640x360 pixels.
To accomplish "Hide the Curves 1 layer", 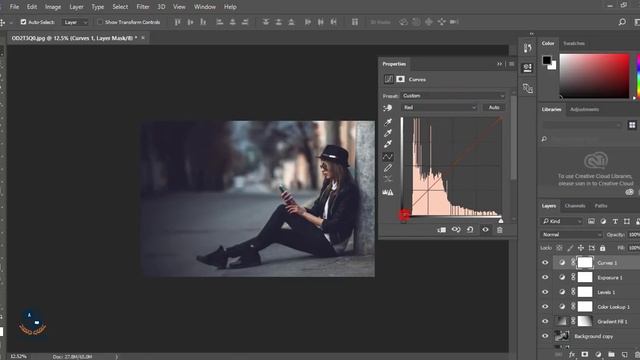I will coord(545,263).
